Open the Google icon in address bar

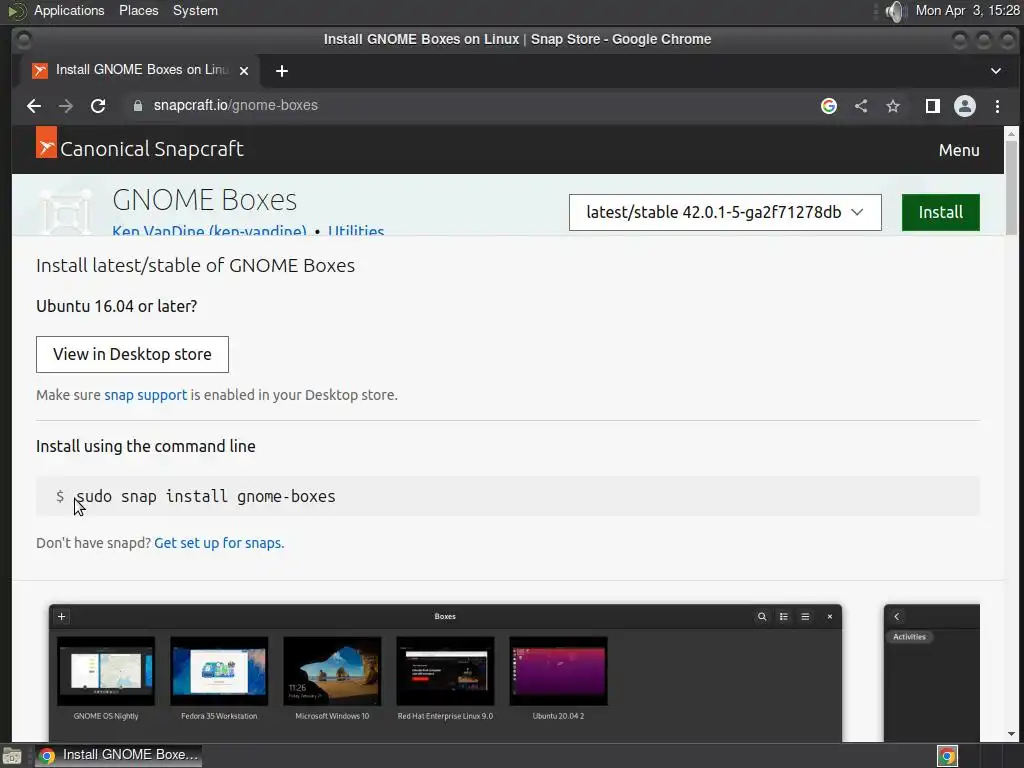tap(829, 106)
